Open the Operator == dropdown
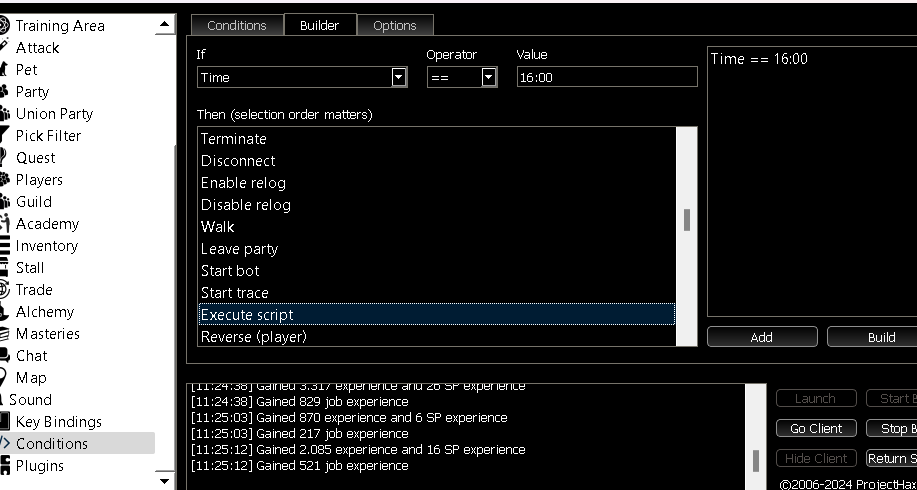 coord(488,77)
